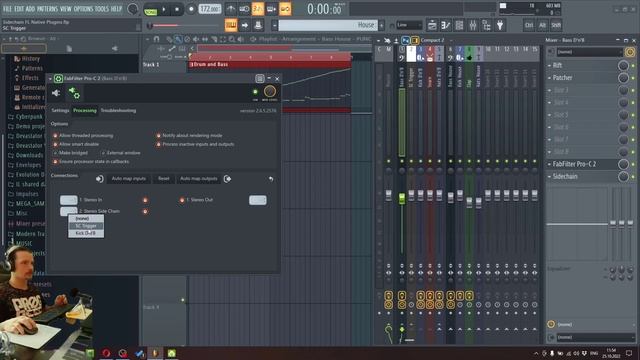Open the Stereo In source selector

[69, 200]
